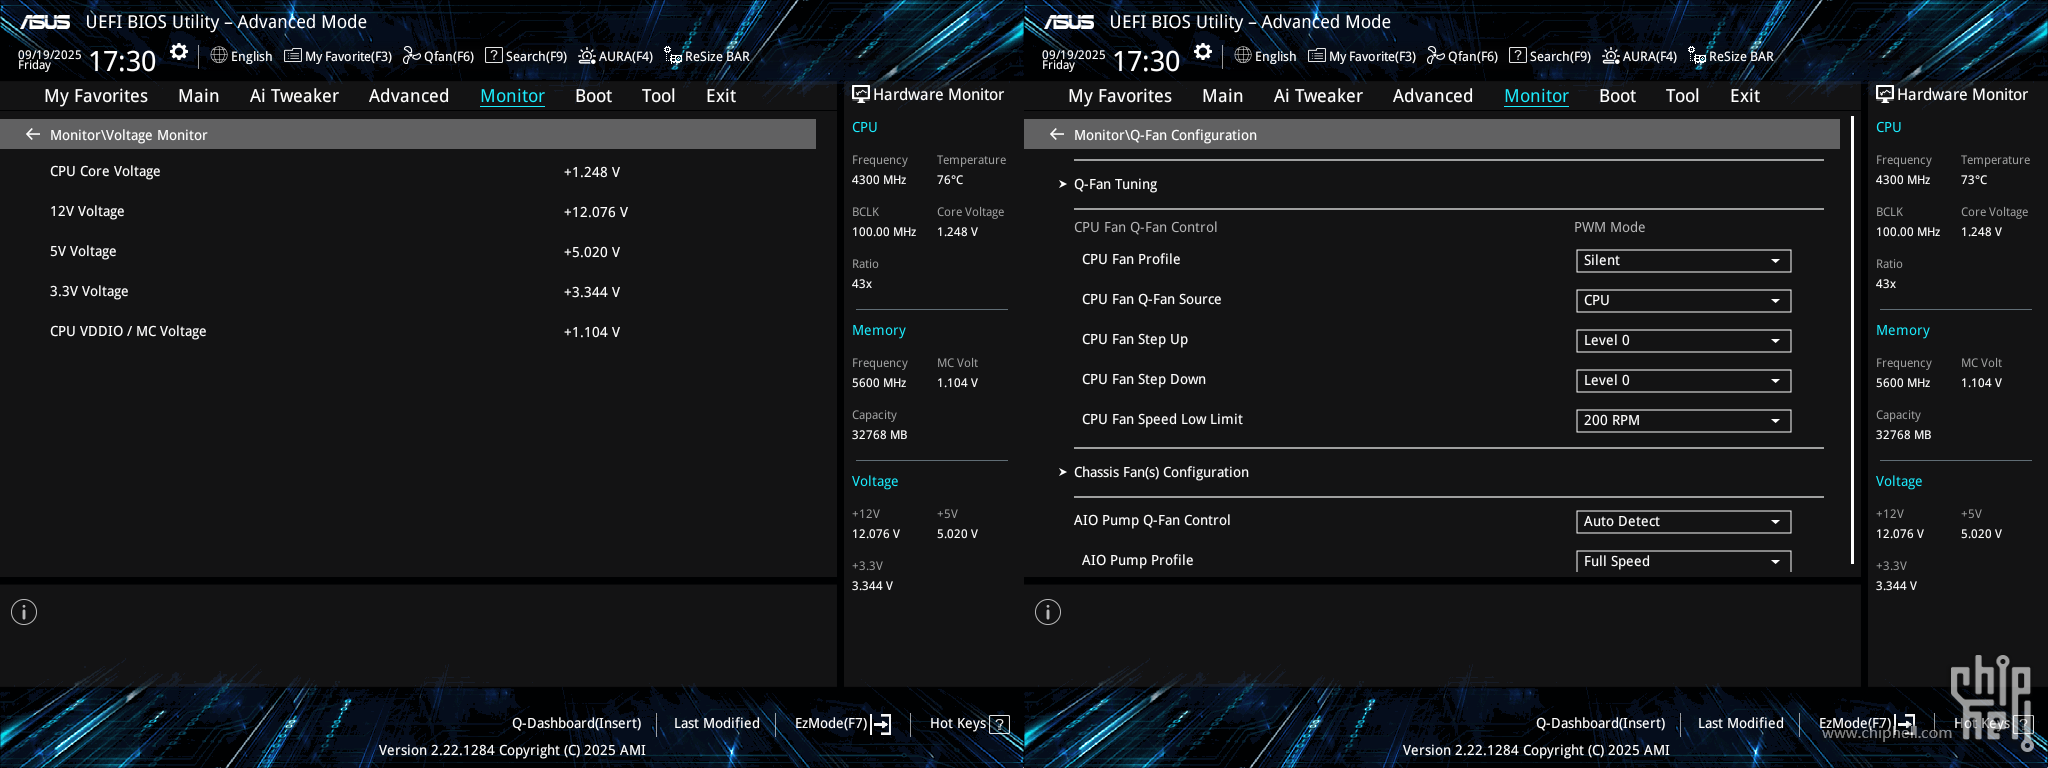Open Main tab in left window
2048x768 pixels.
tap(198, 96)
